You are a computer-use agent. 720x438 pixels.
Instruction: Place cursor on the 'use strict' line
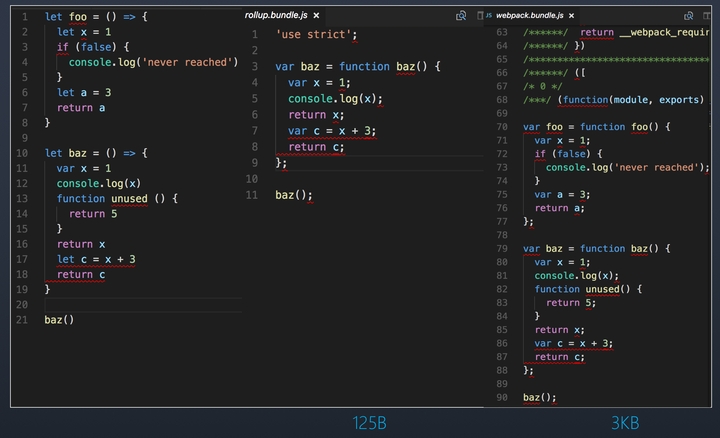(316, 35)
